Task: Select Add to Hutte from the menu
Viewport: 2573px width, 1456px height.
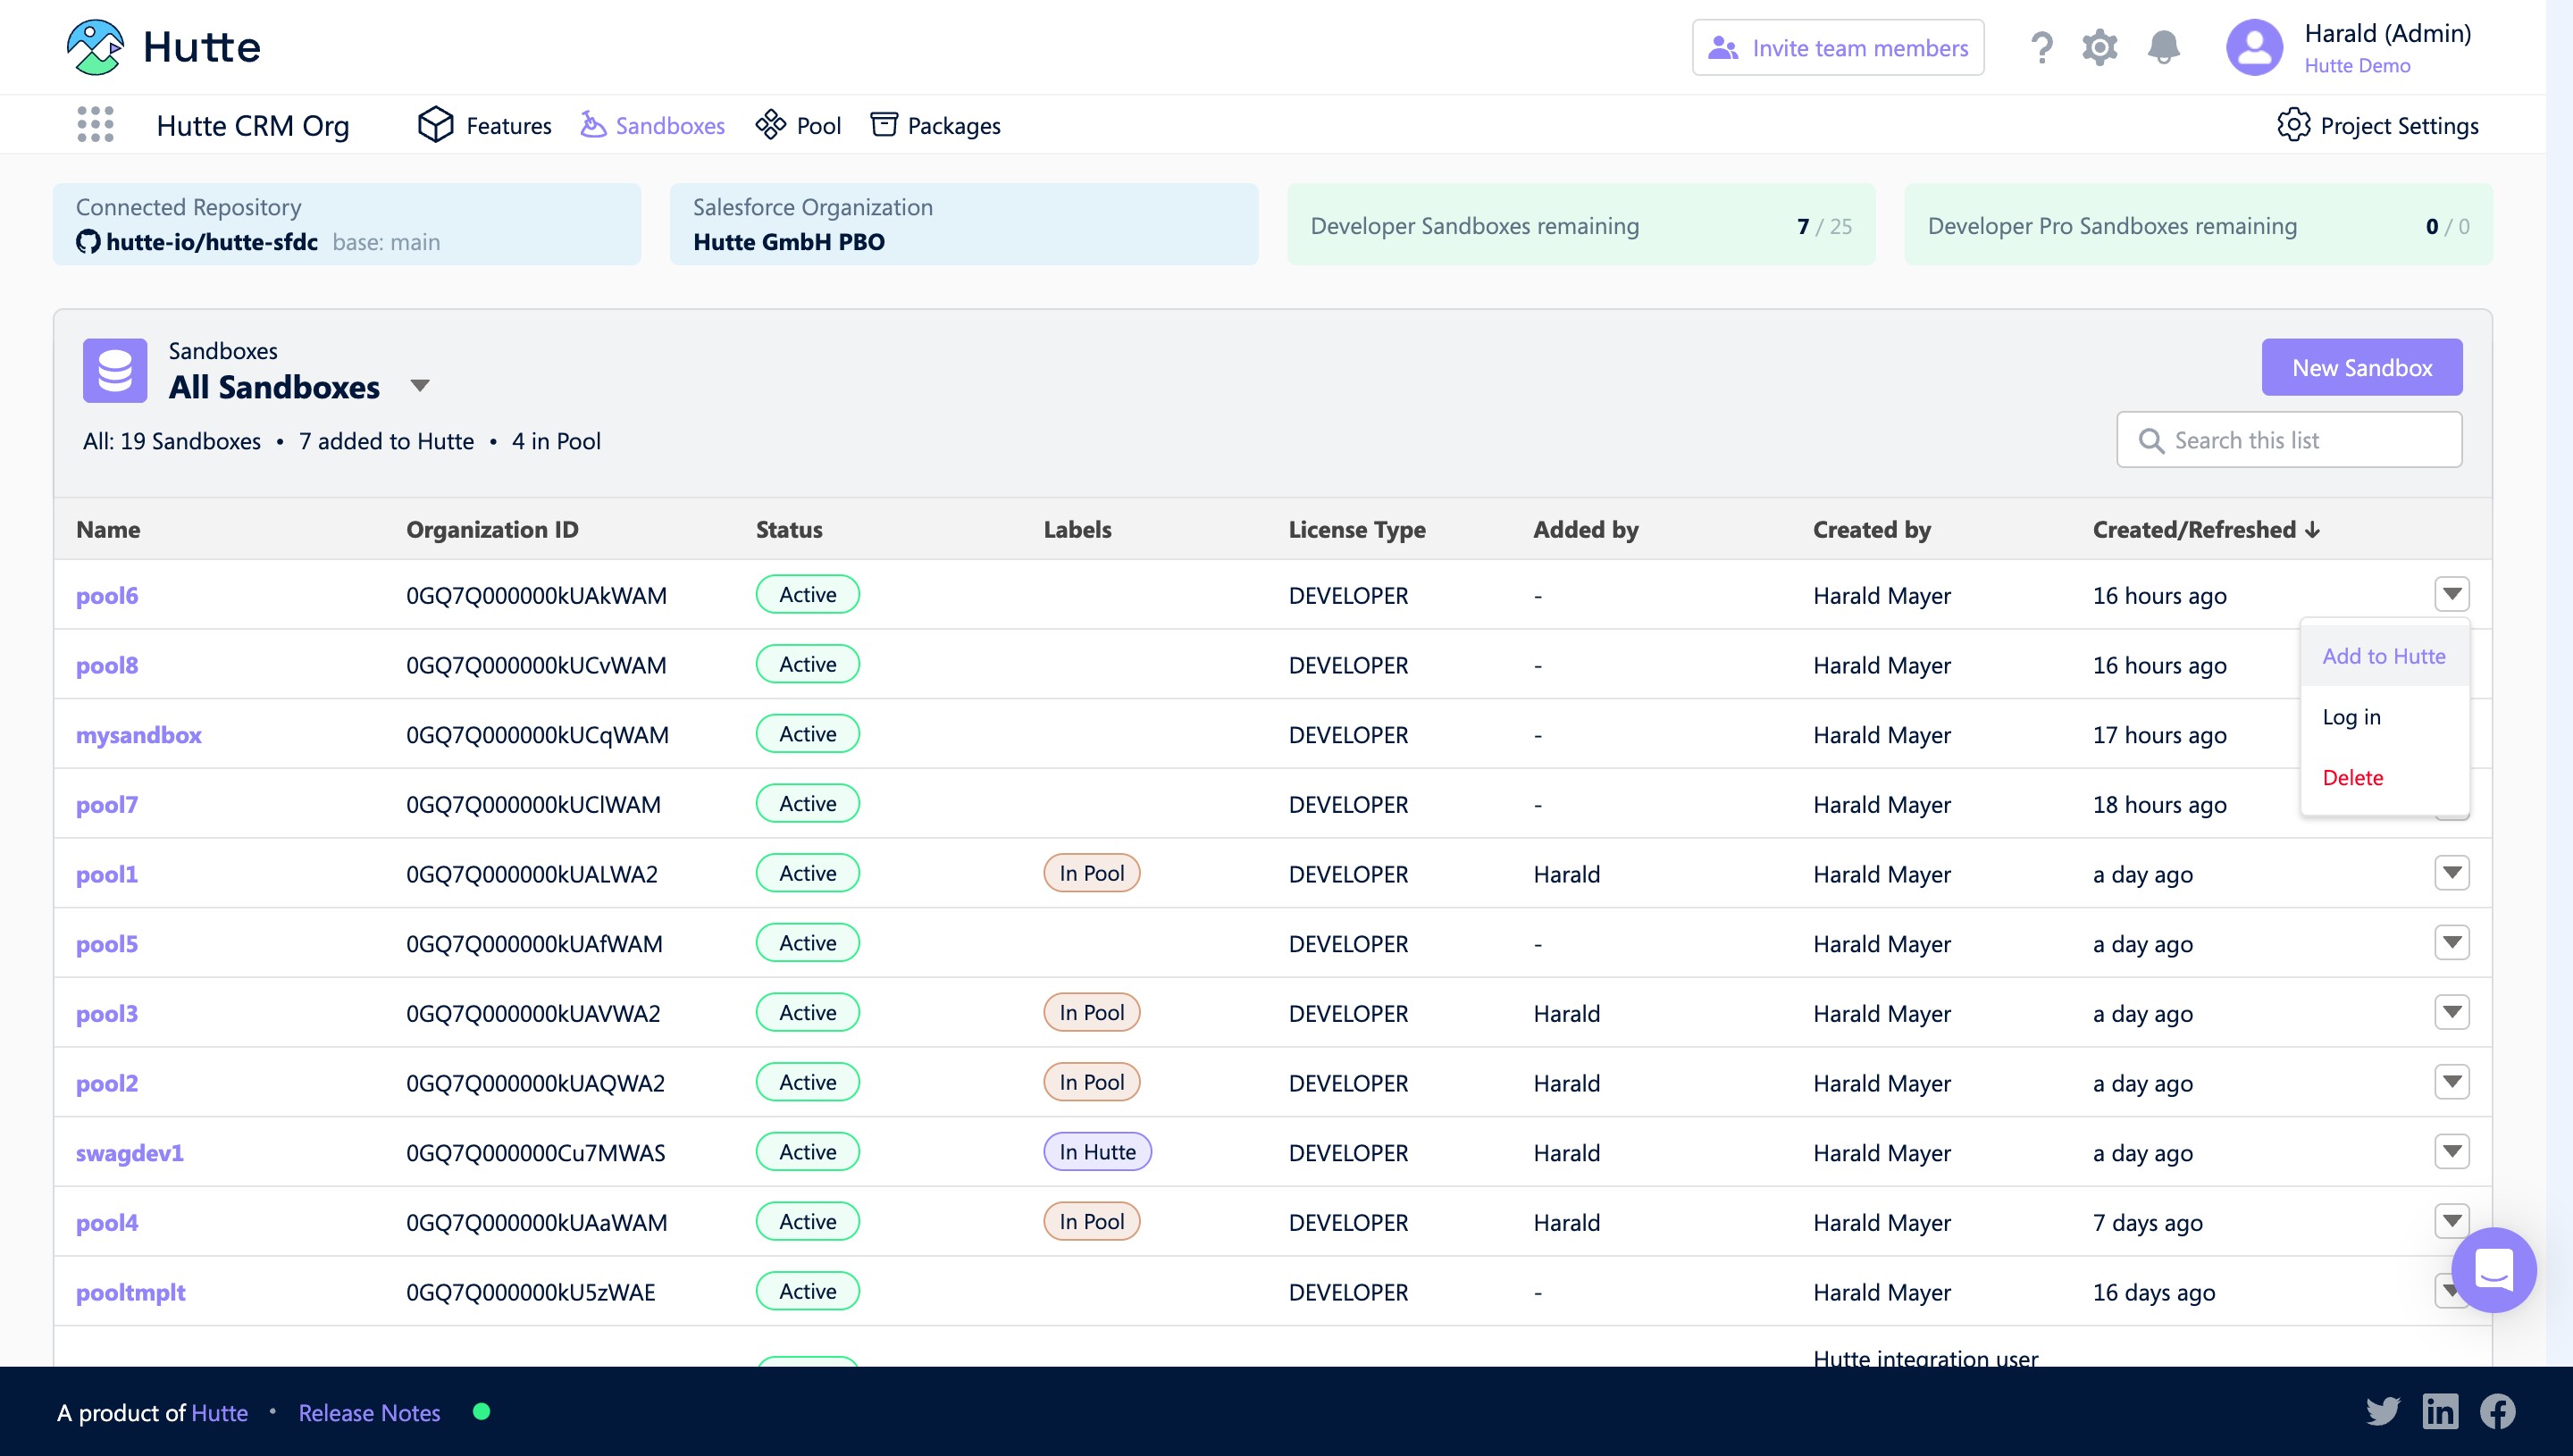Action: (x=2383, y=656)
